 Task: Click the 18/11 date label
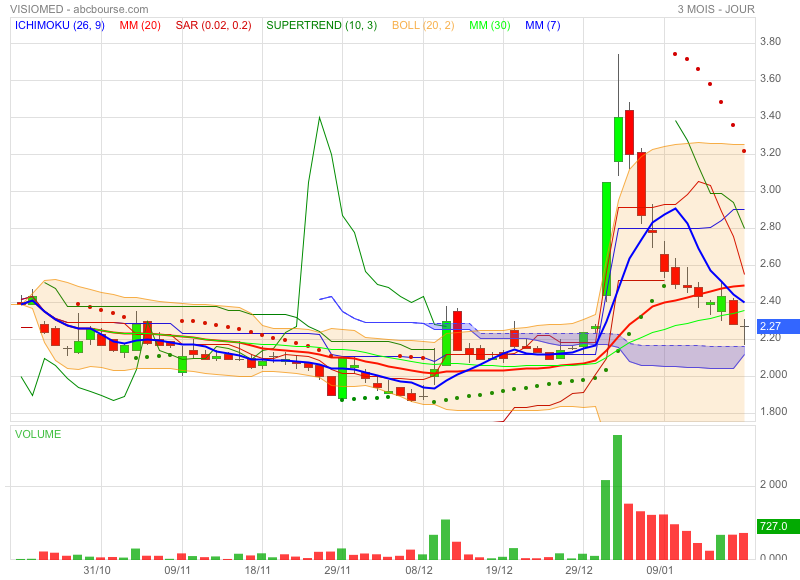[258, 570]
